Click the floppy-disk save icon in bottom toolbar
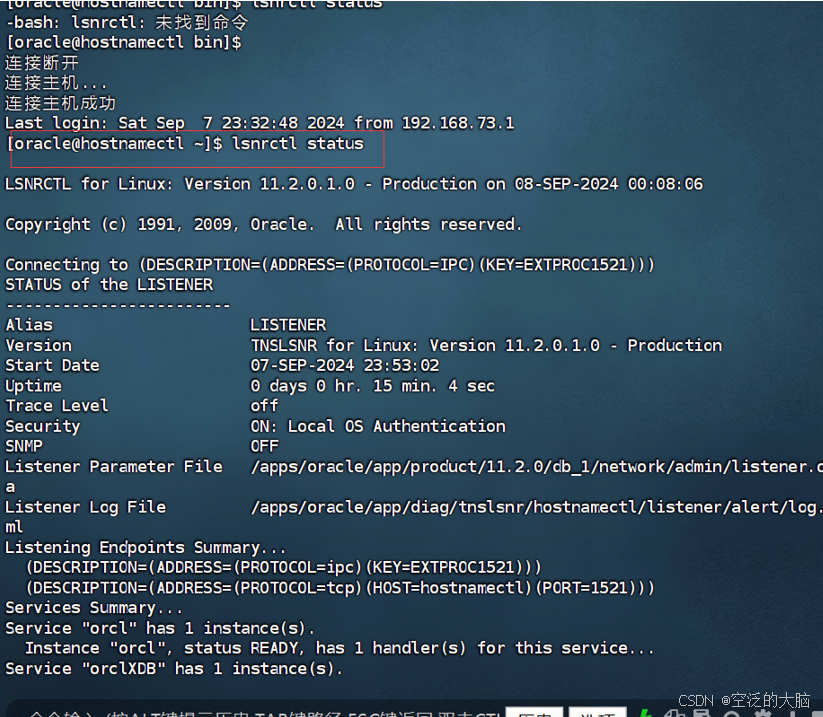The image size is (823, 717). point(702,712)
